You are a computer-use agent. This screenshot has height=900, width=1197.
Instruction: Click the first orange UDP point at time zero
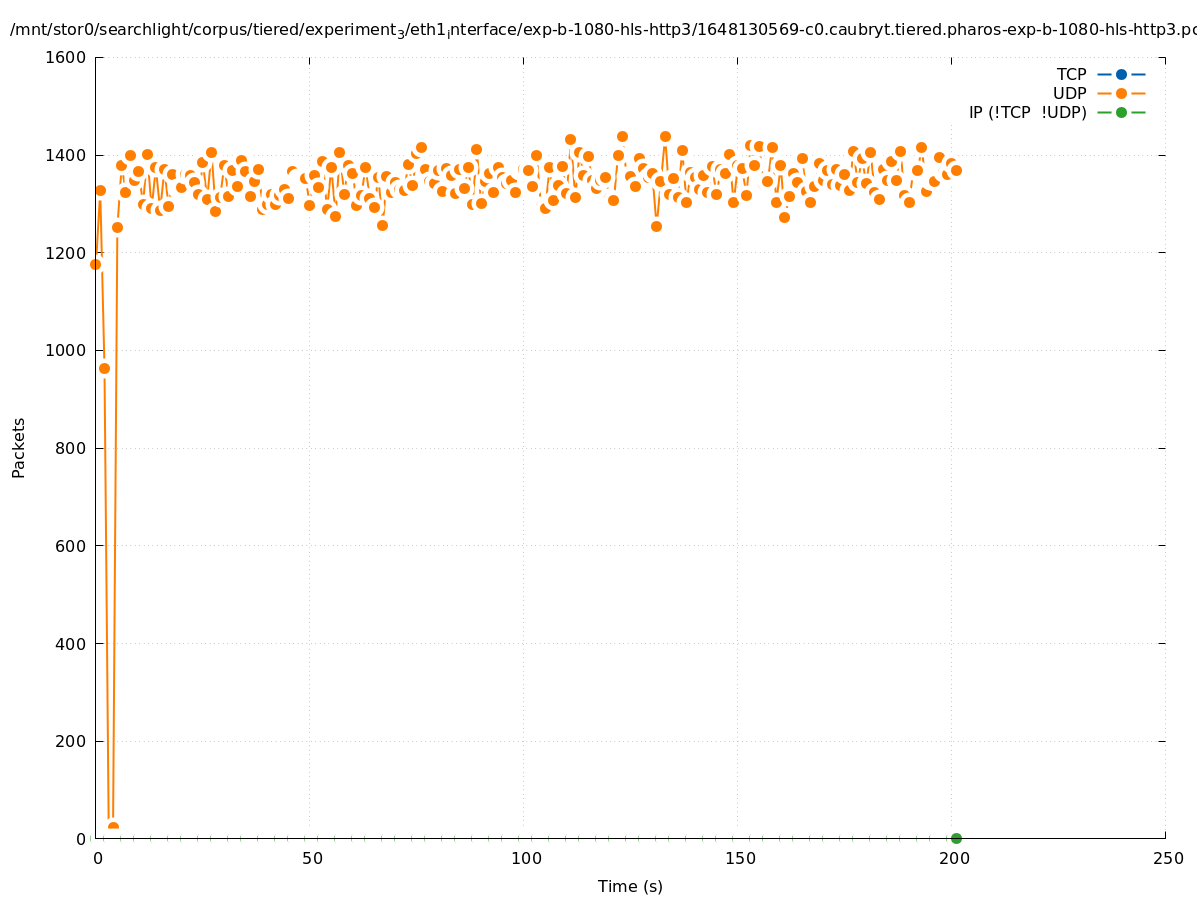click(95, 264)
